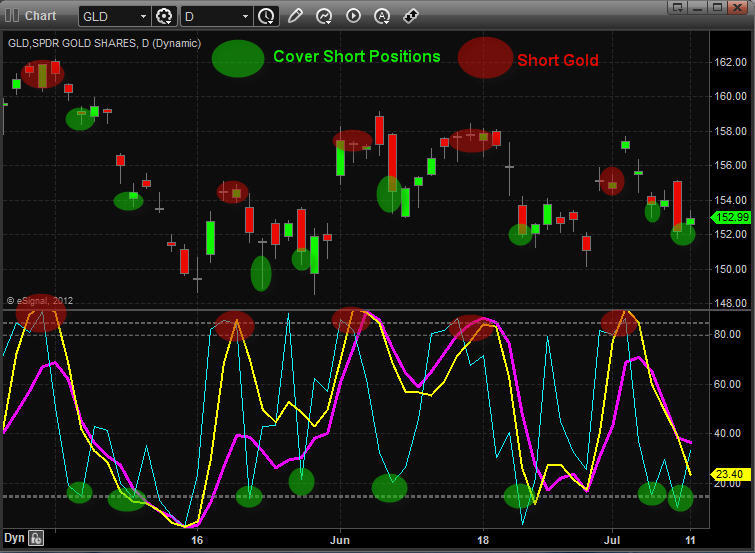This screenshot has width=755, height=553.
Task: Click the 'Cover Short Positions' text
Action: 356,57
